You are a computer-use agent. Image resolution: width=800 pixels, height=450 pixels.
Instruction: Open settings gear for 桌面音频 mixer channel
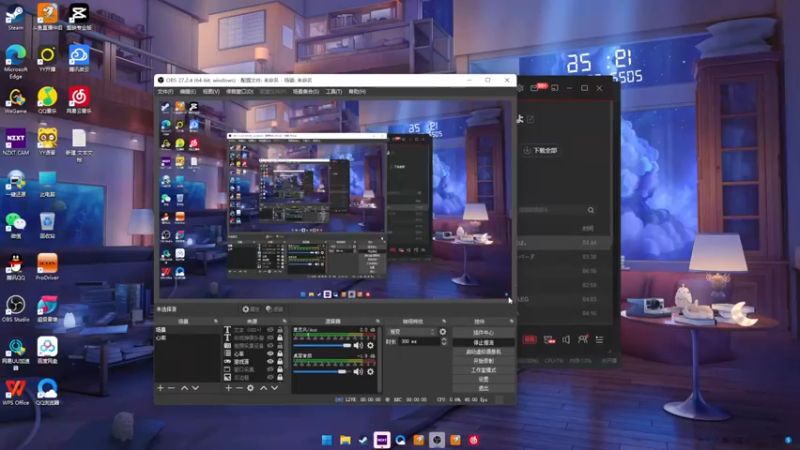click(x=370, y=371)
